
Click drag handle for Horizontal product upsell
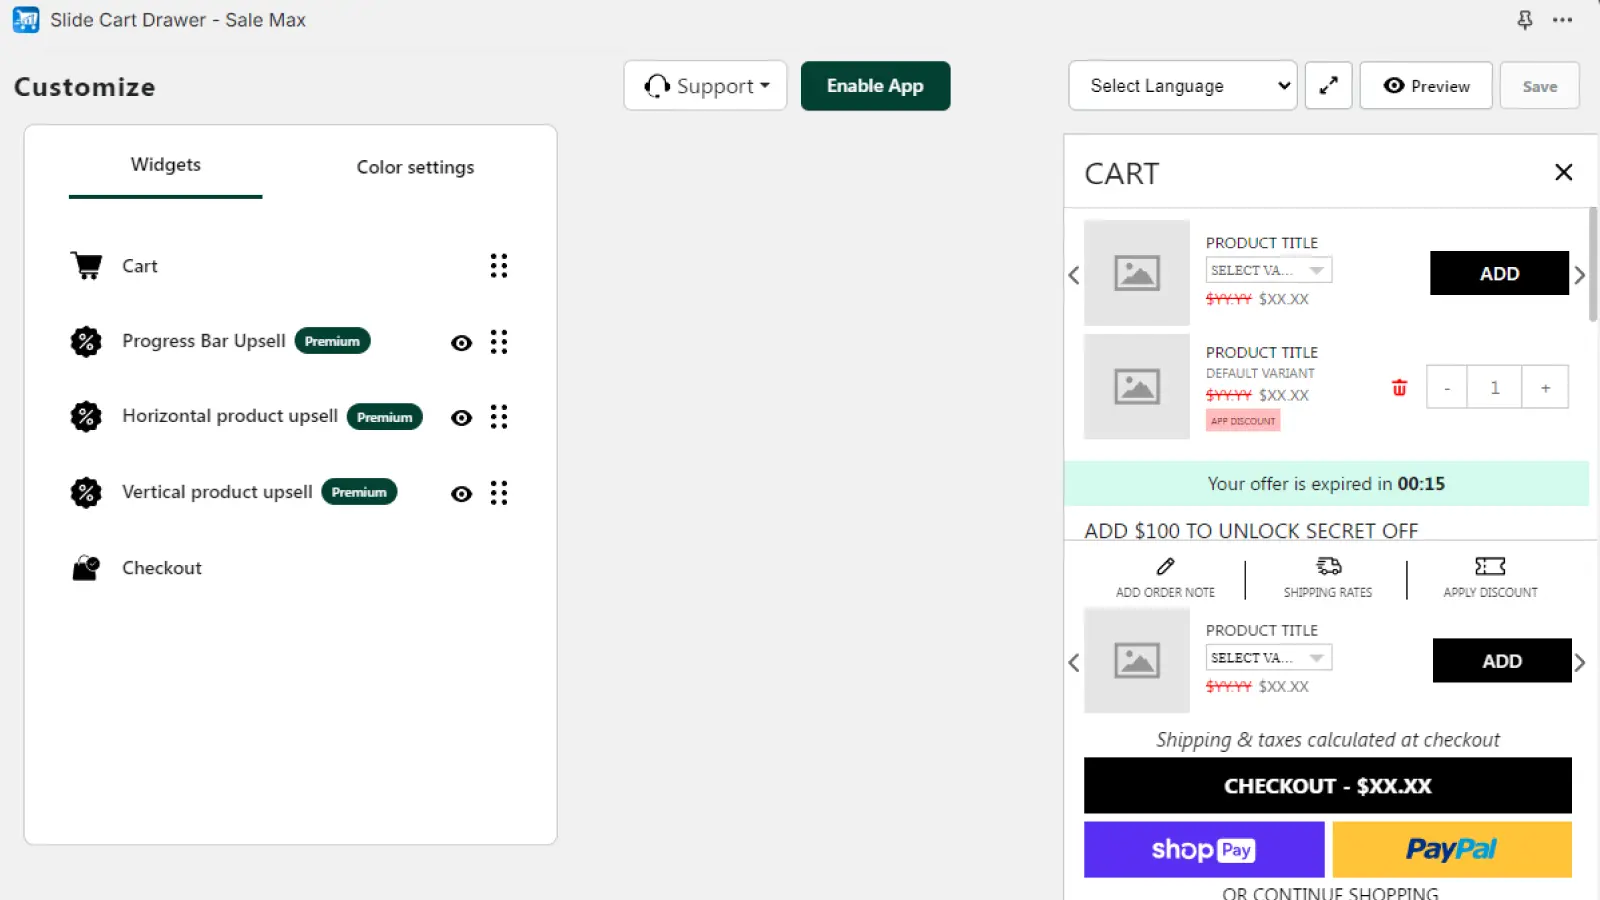499,417
